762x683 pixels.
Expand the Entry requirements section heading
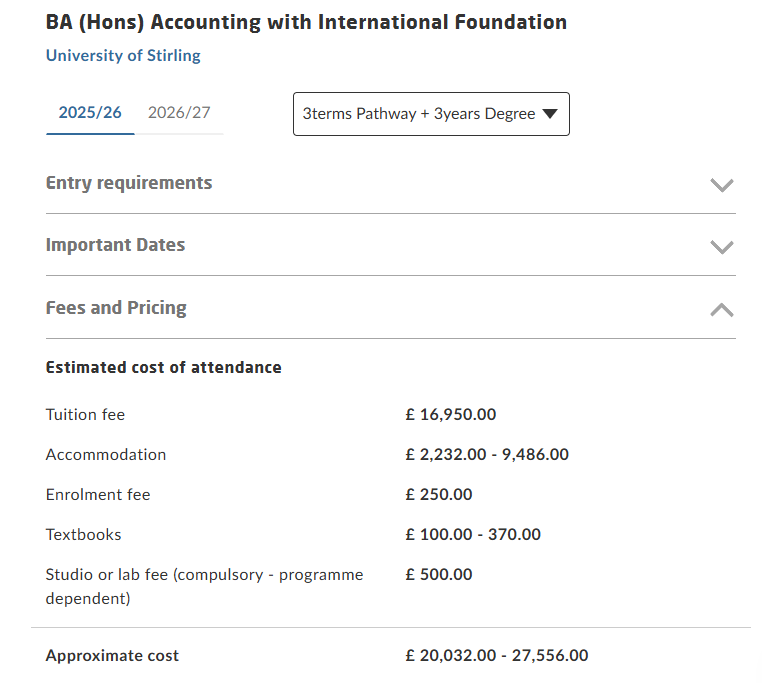pyautogui.click(x=129, y=183)
